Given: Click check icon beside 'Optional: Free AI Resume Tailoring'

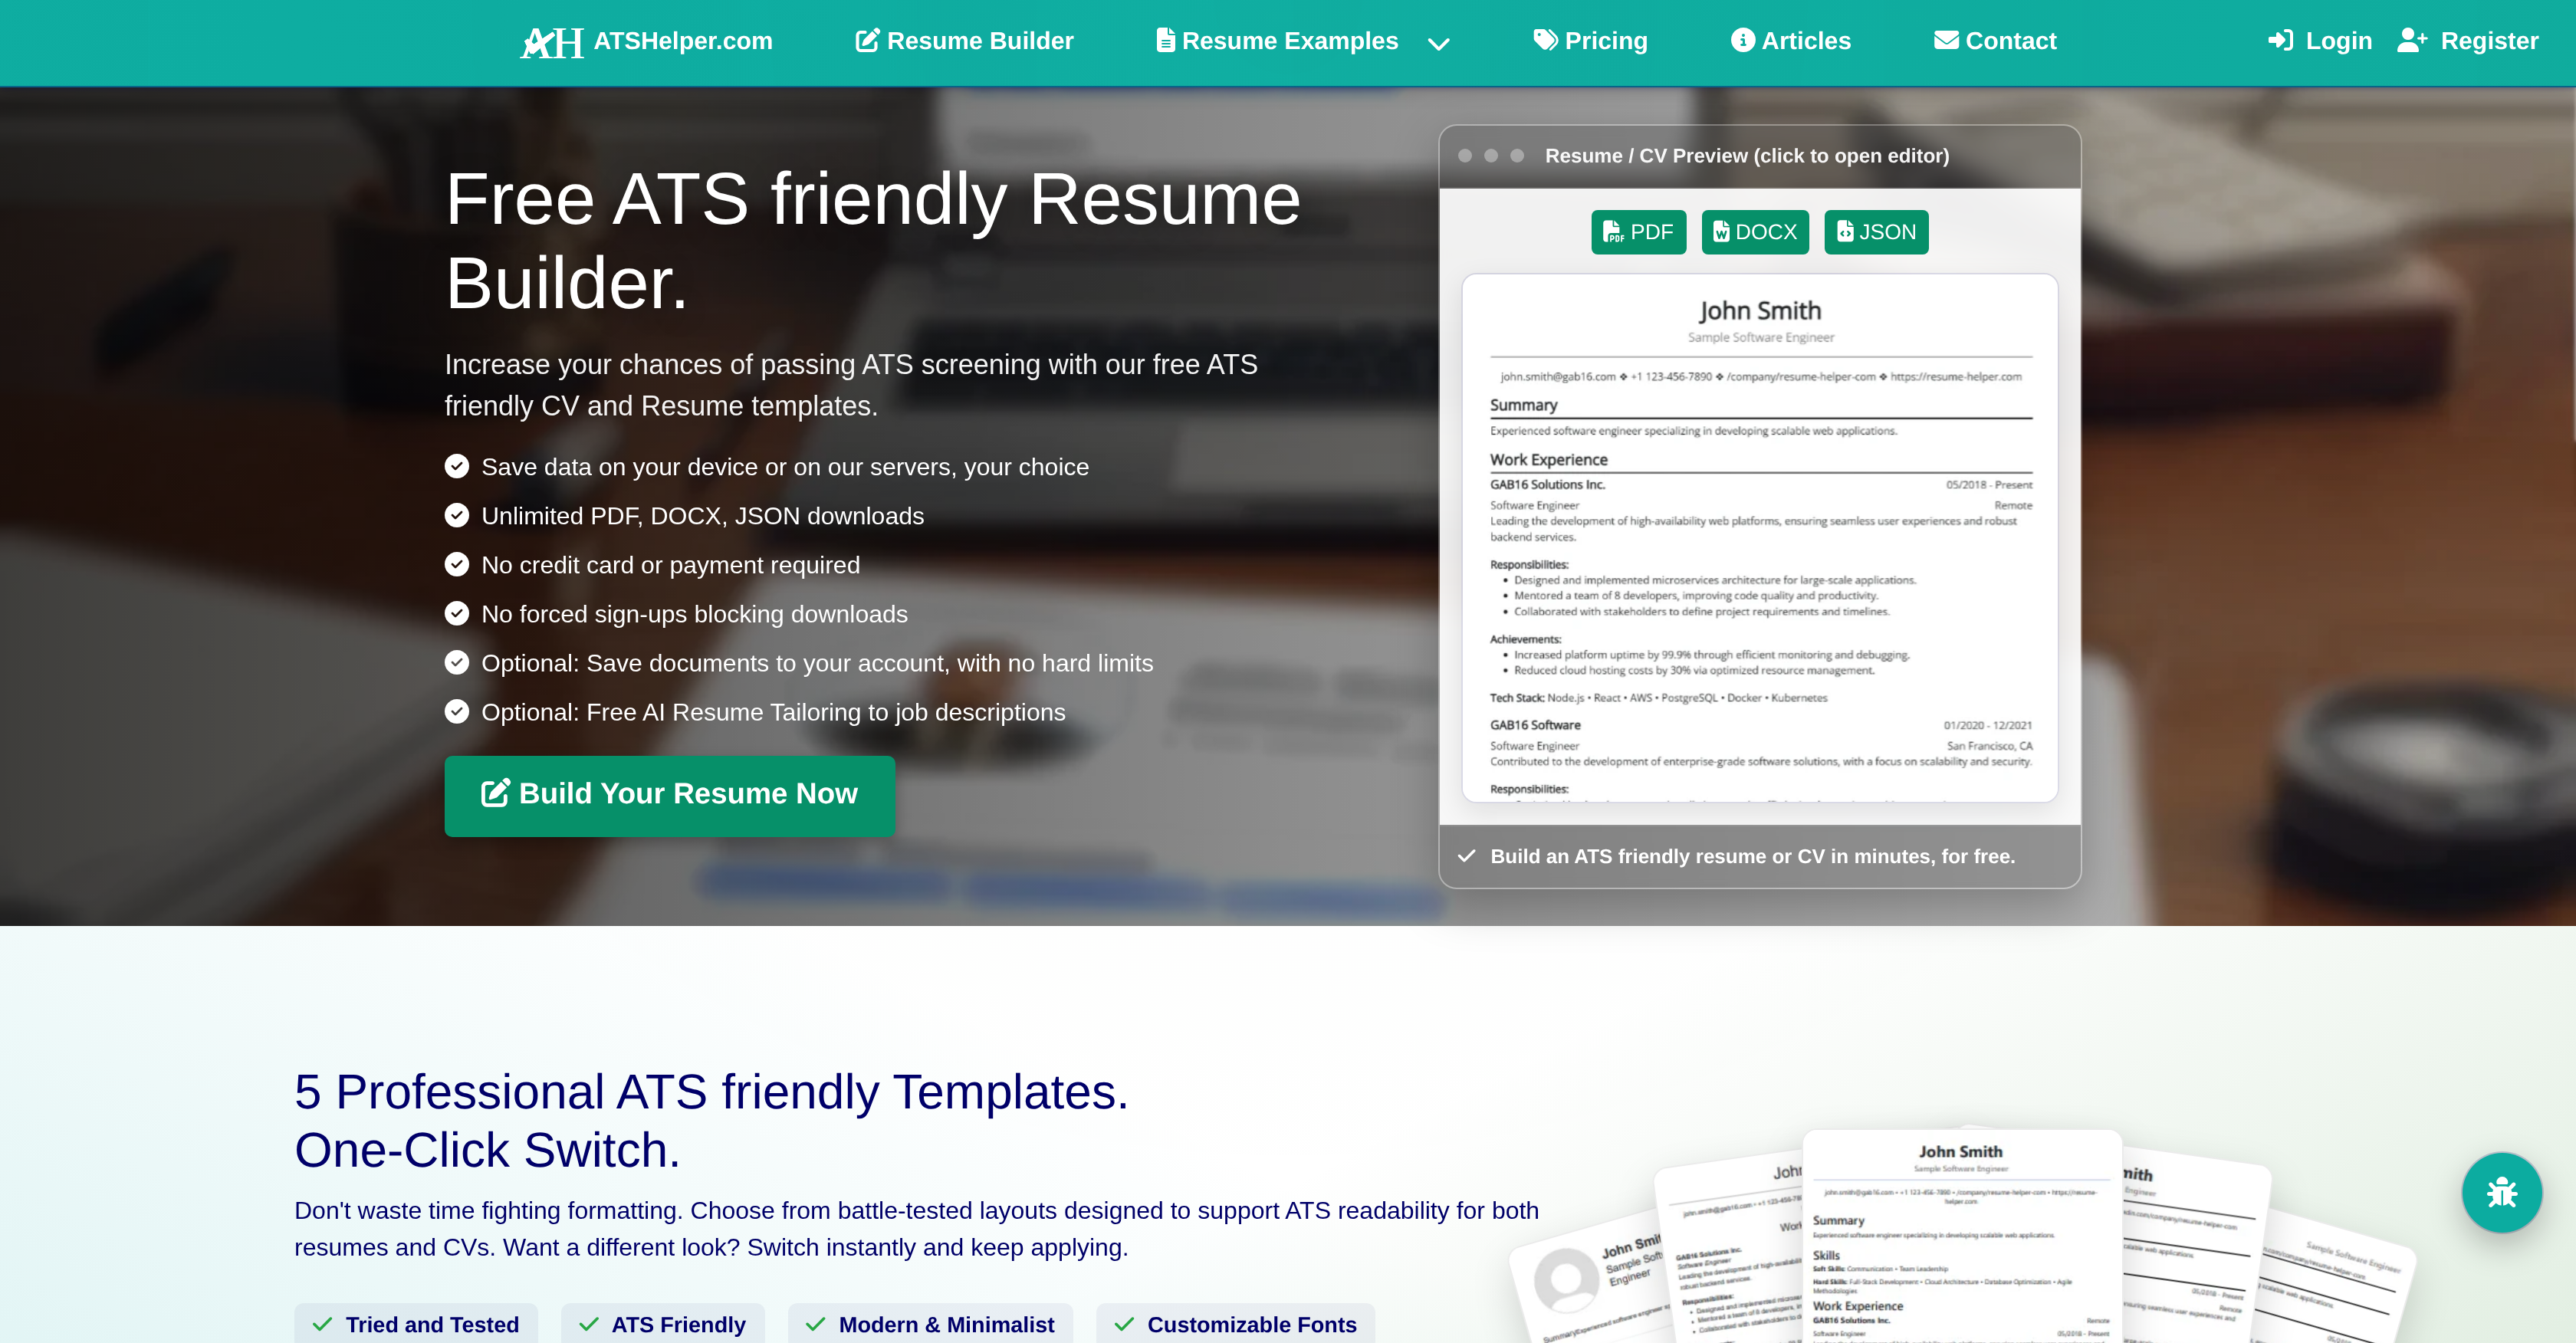Looking at the screenshot, I should click(x=457, y=712).
